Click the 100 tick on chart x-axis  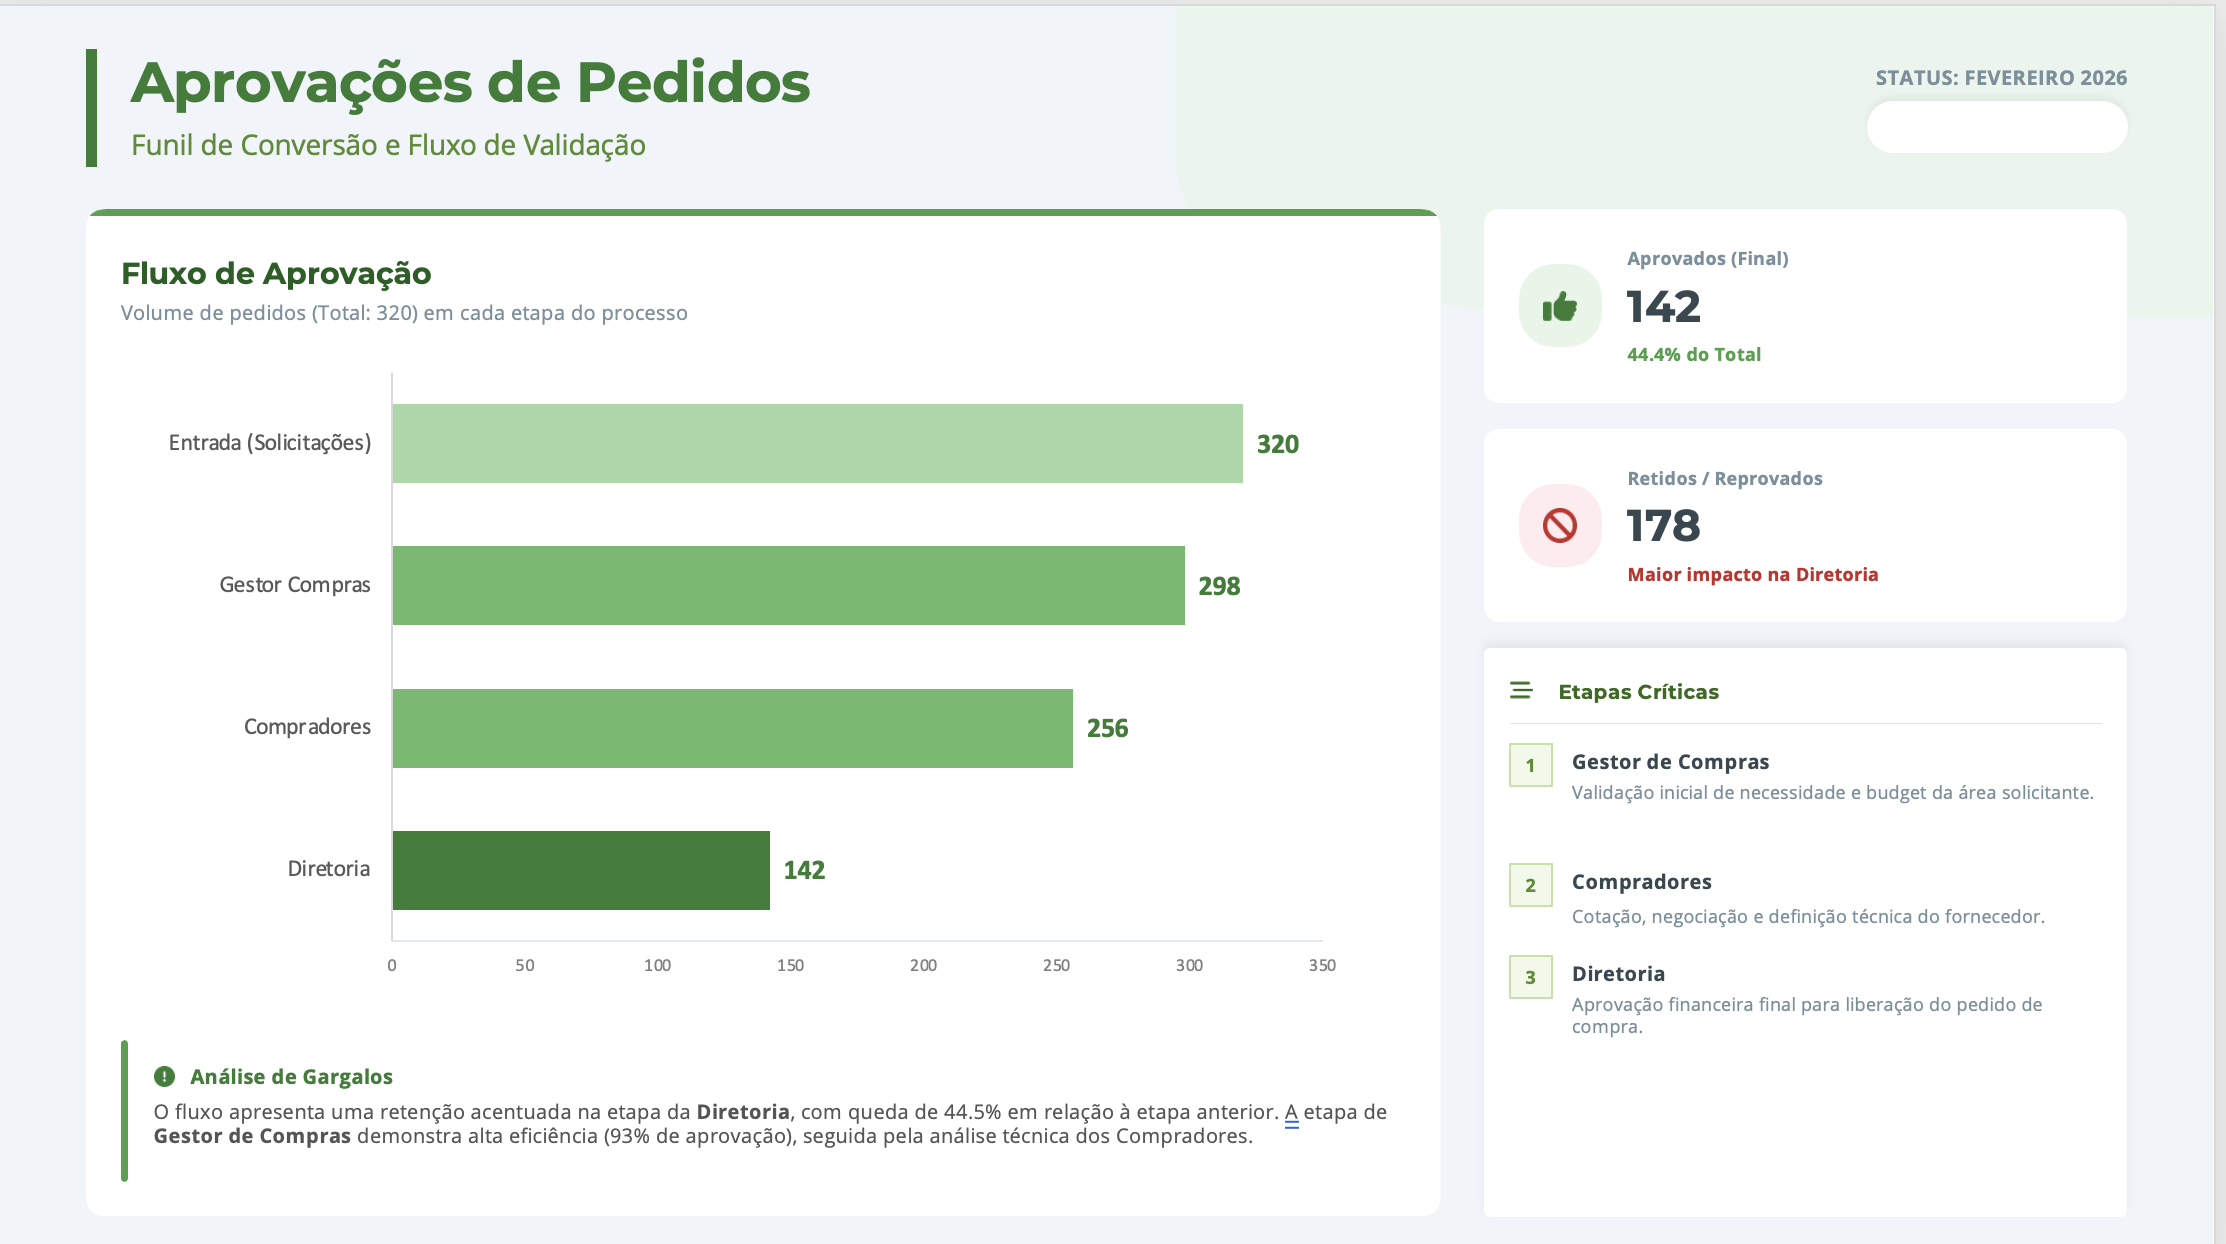click(657, 965)
